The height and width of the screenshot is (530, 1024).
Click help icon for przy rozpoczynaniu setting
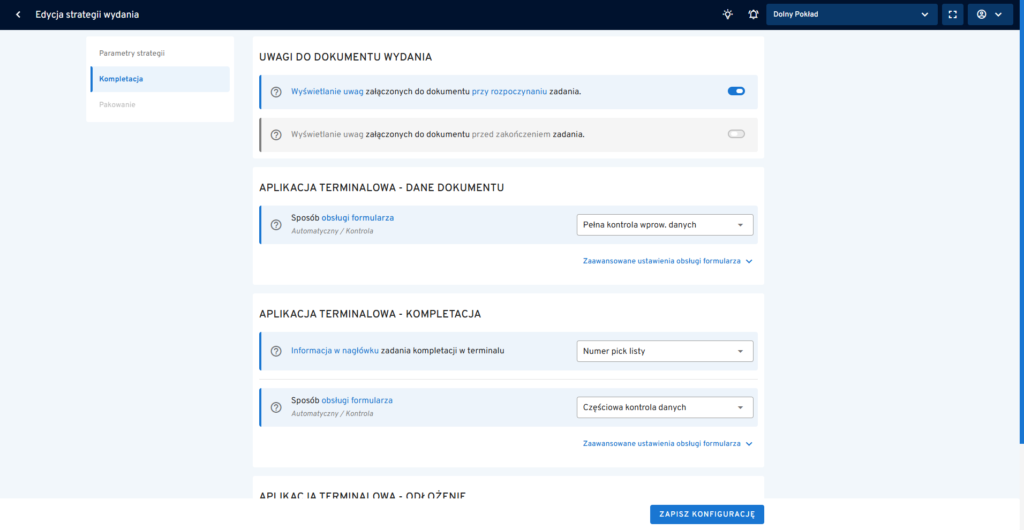click(276, 92)
